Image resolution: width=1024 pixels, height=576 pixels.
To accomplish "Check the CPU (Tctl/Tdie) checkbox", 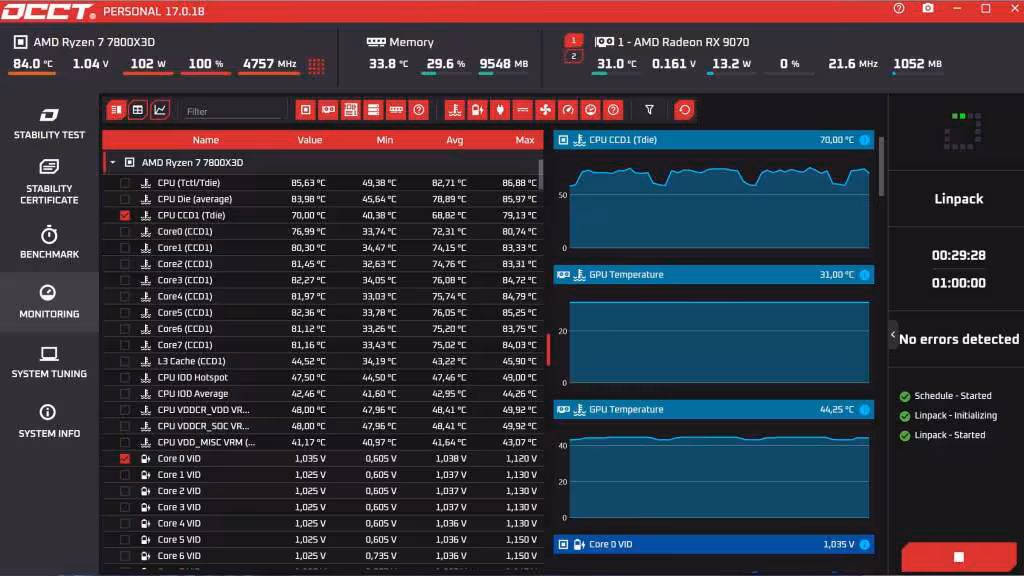I will 125,183.
